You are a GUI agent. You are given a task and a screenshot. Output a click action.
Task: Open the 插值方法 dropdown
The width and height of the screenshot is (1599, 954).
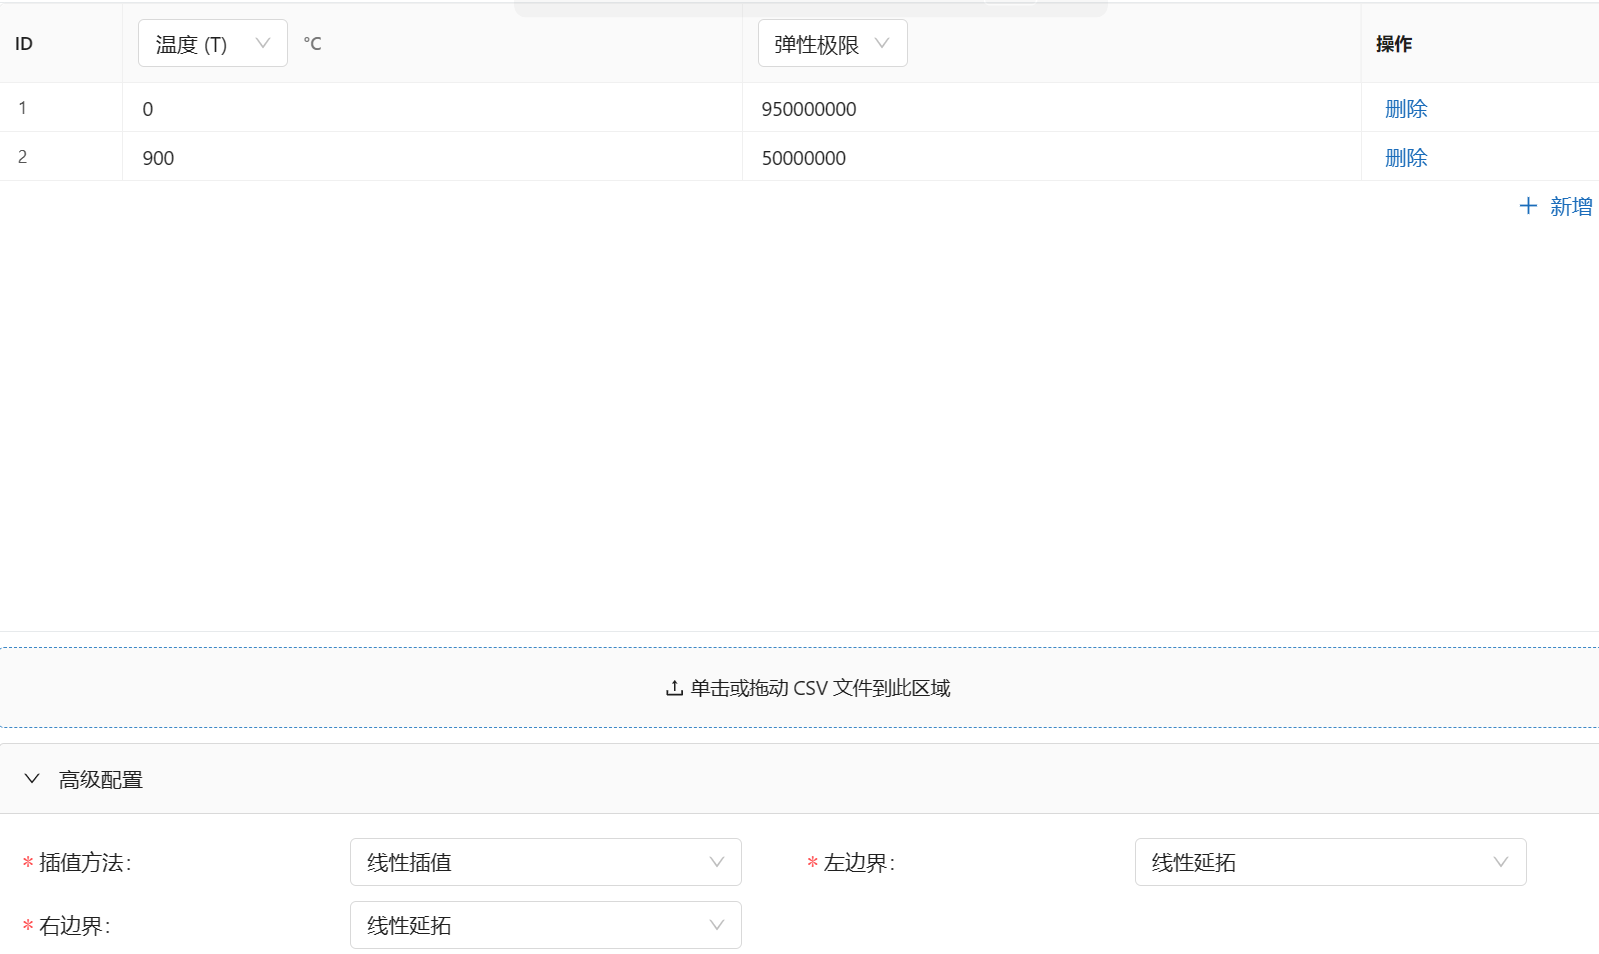(x=545, y=862)
